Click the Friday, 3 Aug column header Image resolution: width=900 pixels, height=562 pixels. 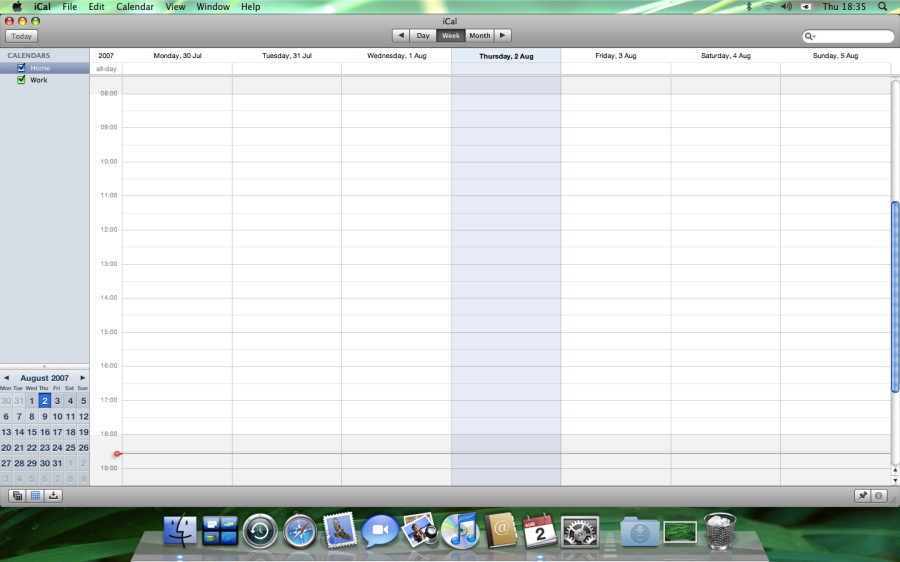point(616,56)
